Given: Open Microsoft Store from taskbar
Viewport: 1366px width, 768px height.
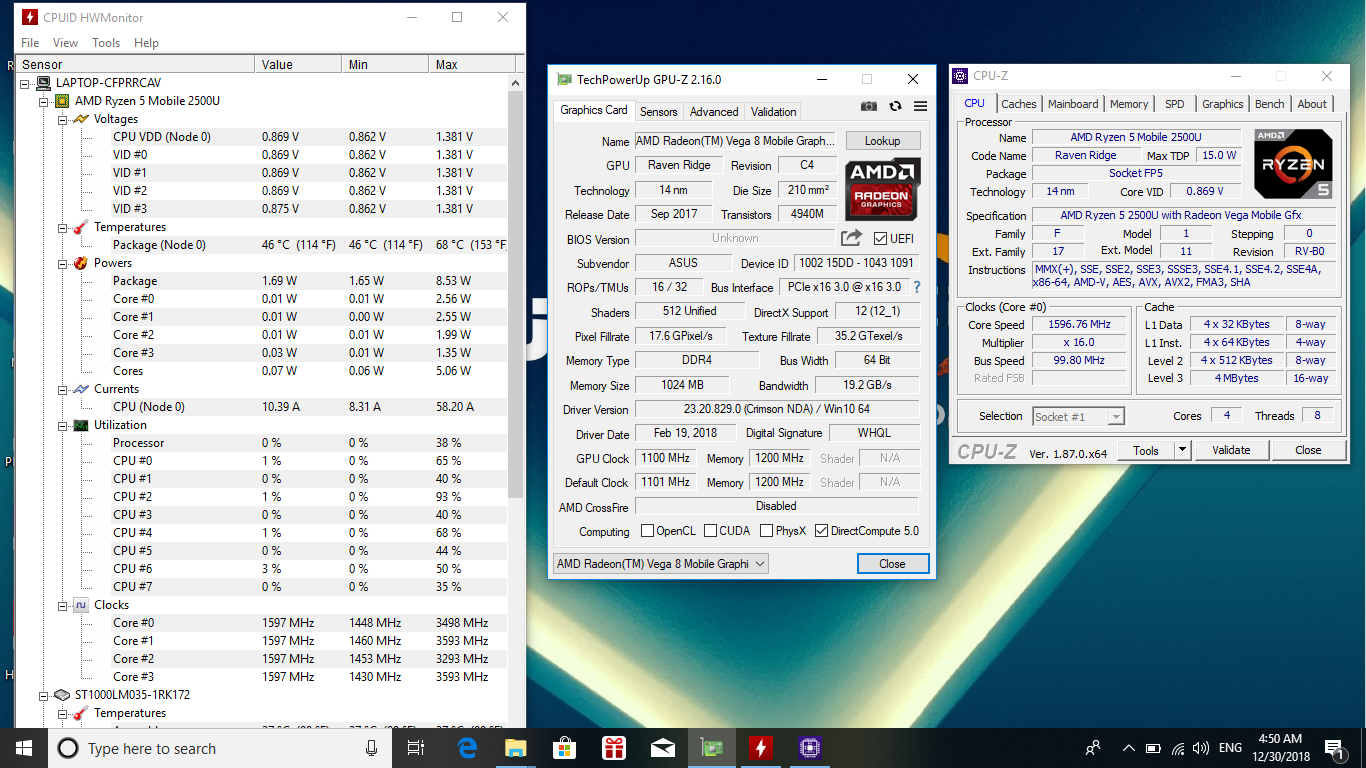Looking at the screenshot, I should (x=564, y=748).
